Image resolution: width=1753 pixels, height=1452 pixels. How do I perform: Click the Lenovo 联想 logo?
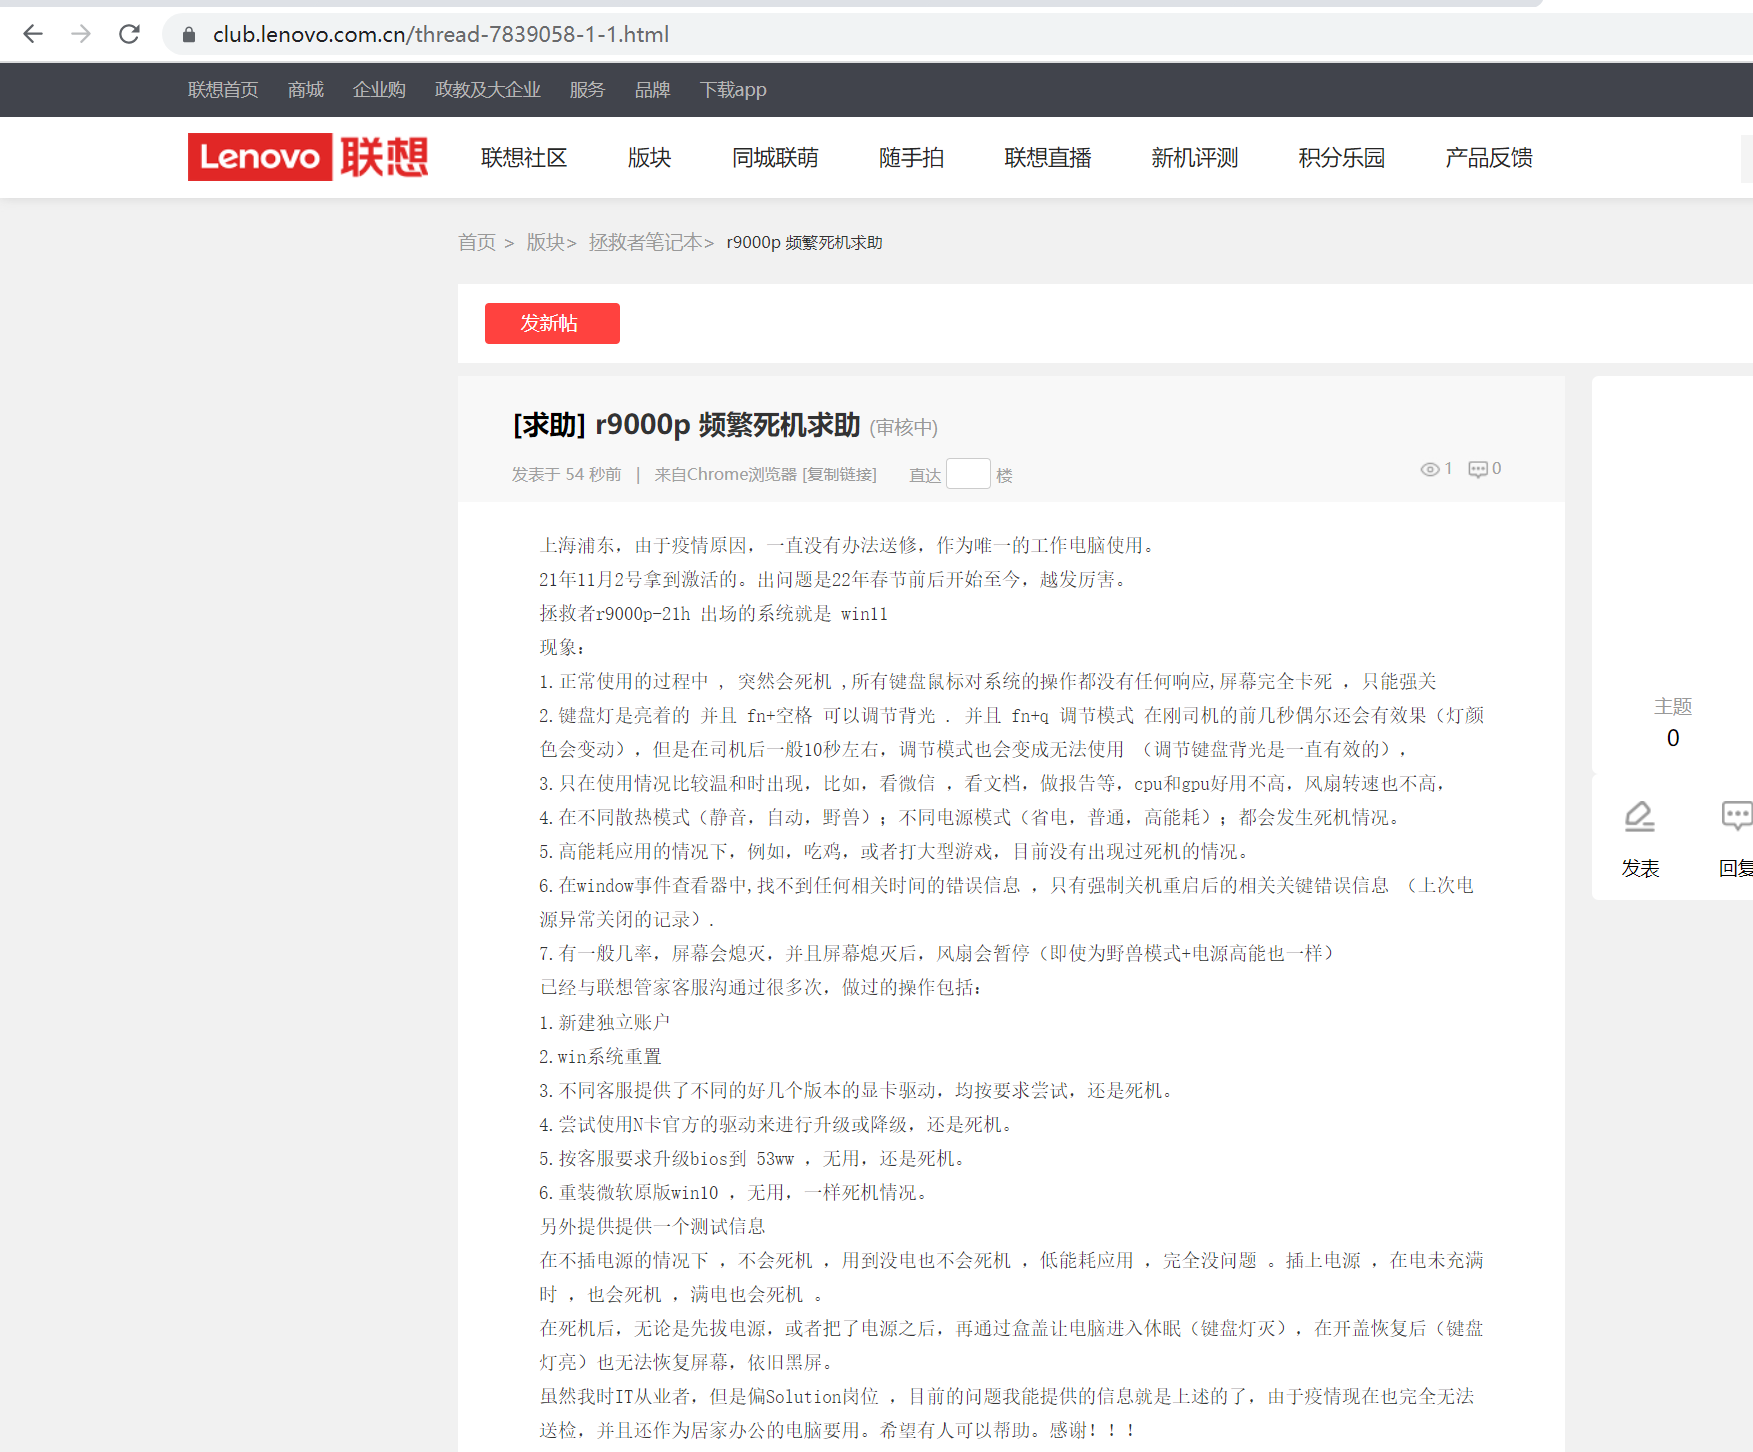308,157
